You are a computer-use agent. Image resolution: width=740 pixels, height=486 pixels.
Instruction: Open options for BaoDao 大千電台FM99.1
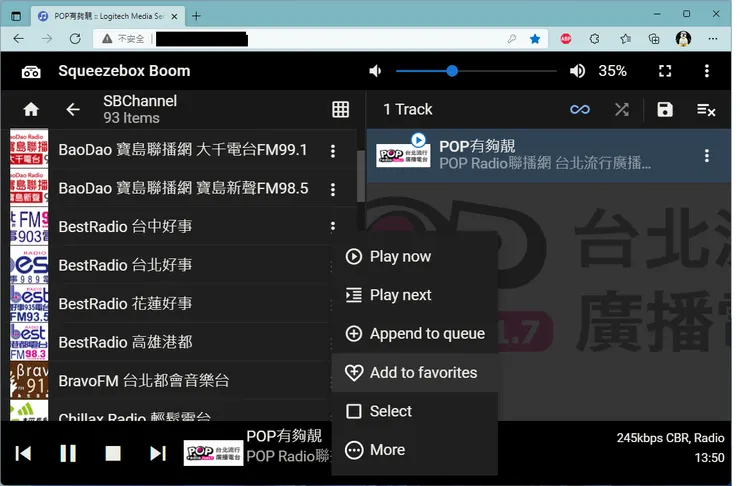tap(333, 151)
